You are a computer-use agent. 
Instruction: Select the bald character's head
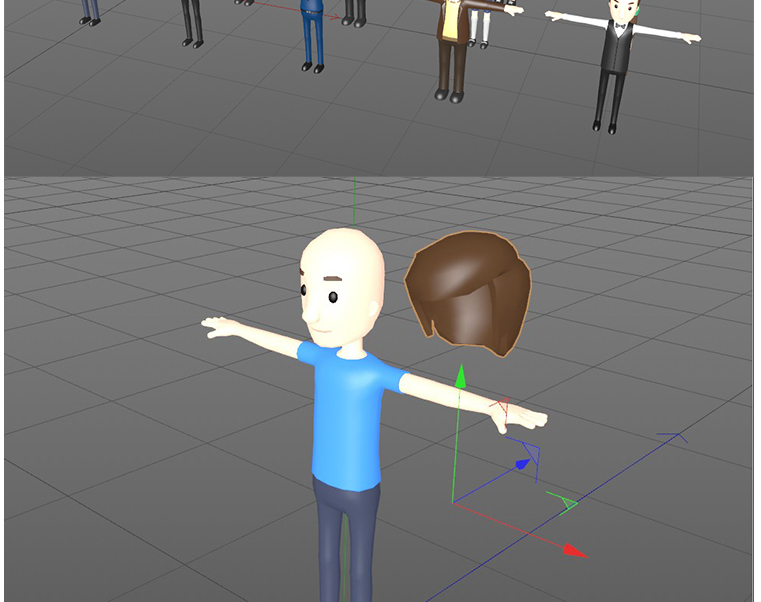(x=342, y=287)
